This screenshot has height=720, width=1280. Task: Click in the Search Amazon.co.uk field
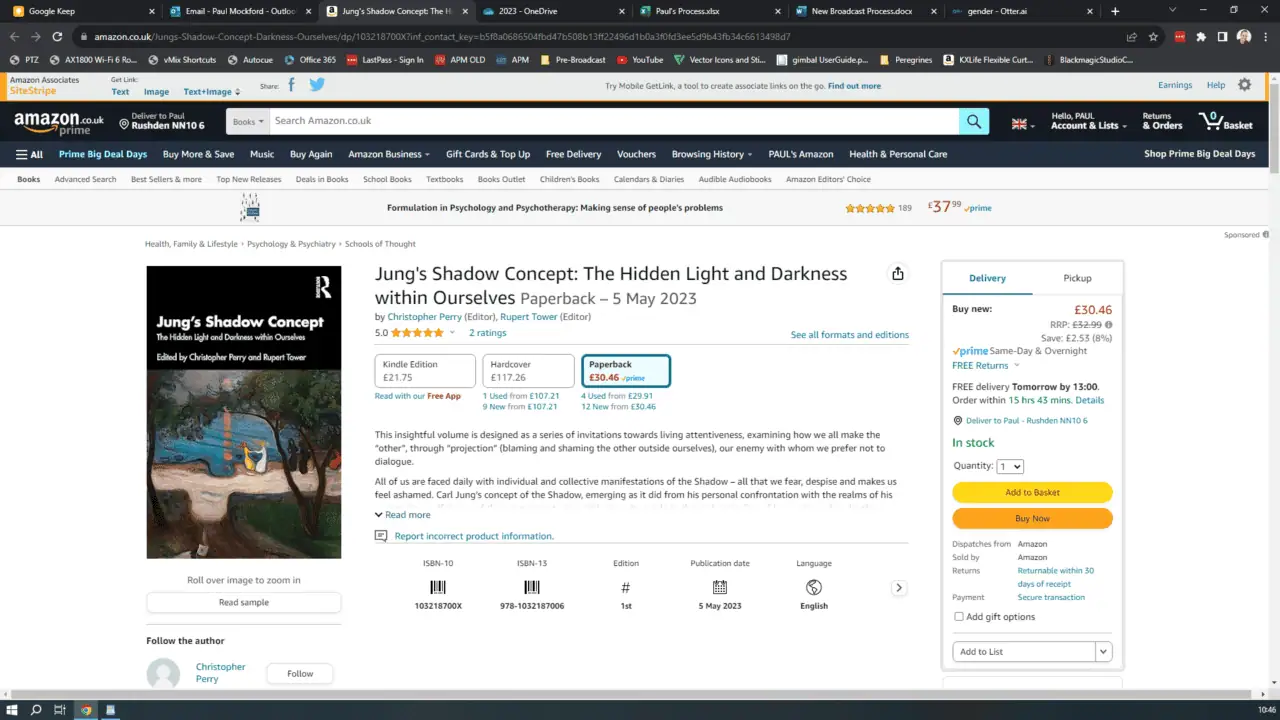coord(614,121)
